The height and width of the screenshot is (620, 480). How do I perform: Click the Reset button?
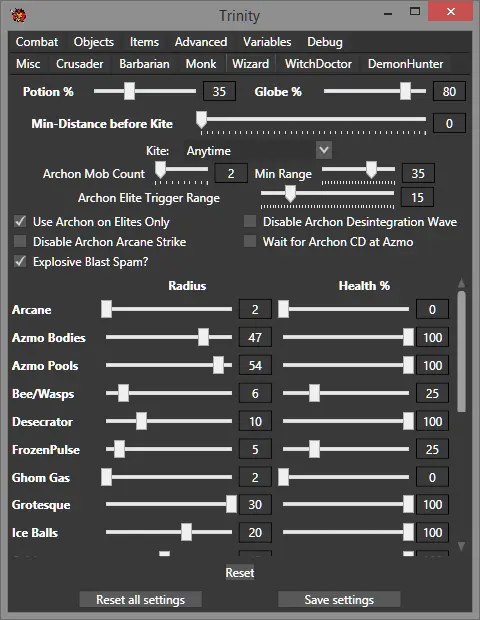tap(240, 573)
